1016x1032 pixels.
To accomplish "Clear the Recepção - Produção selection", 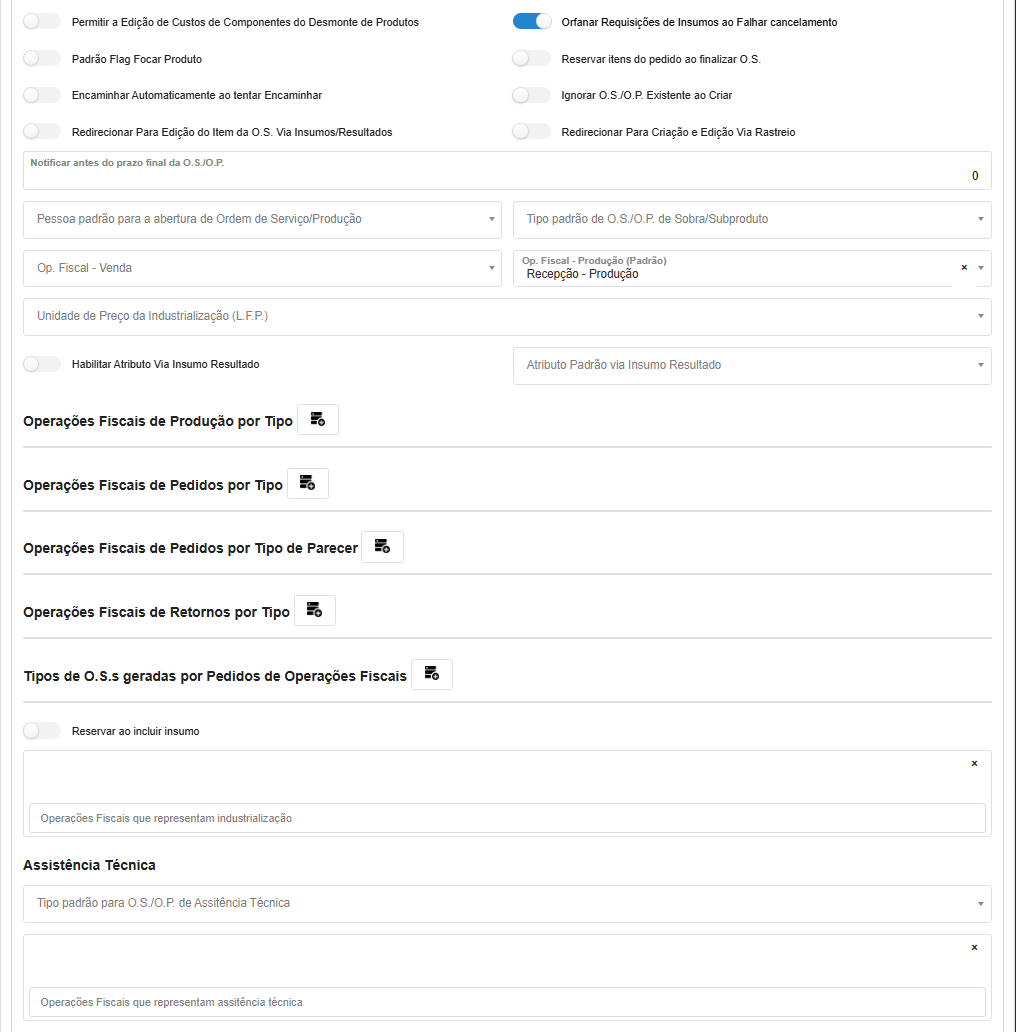I will pos(964,267).
